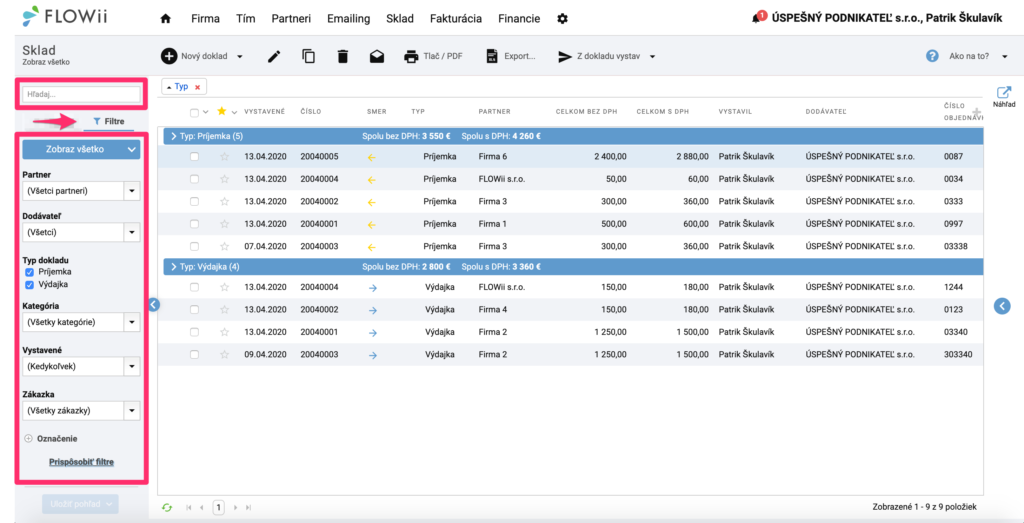Click the pencil edit icon in the toolbar
The width and height of the screenshot is (1024, 523).
(274, 57)
